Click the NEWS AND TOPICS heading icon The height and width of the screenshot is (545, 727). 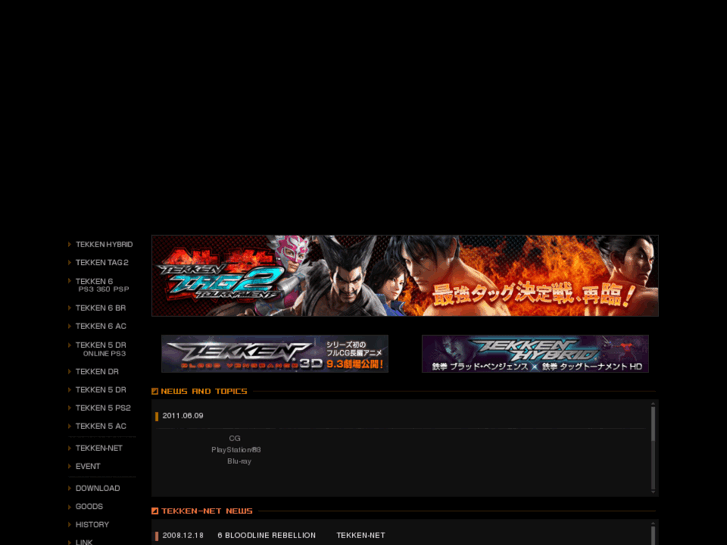pyautogui.click(x=155, y=391)
